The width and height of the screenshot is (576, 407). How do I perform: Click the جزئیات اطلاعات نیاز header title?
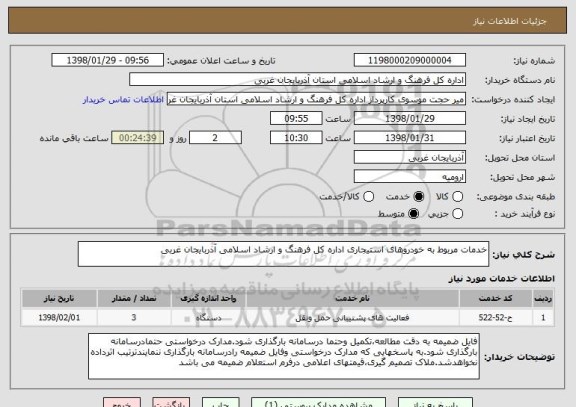pos(510,21)
